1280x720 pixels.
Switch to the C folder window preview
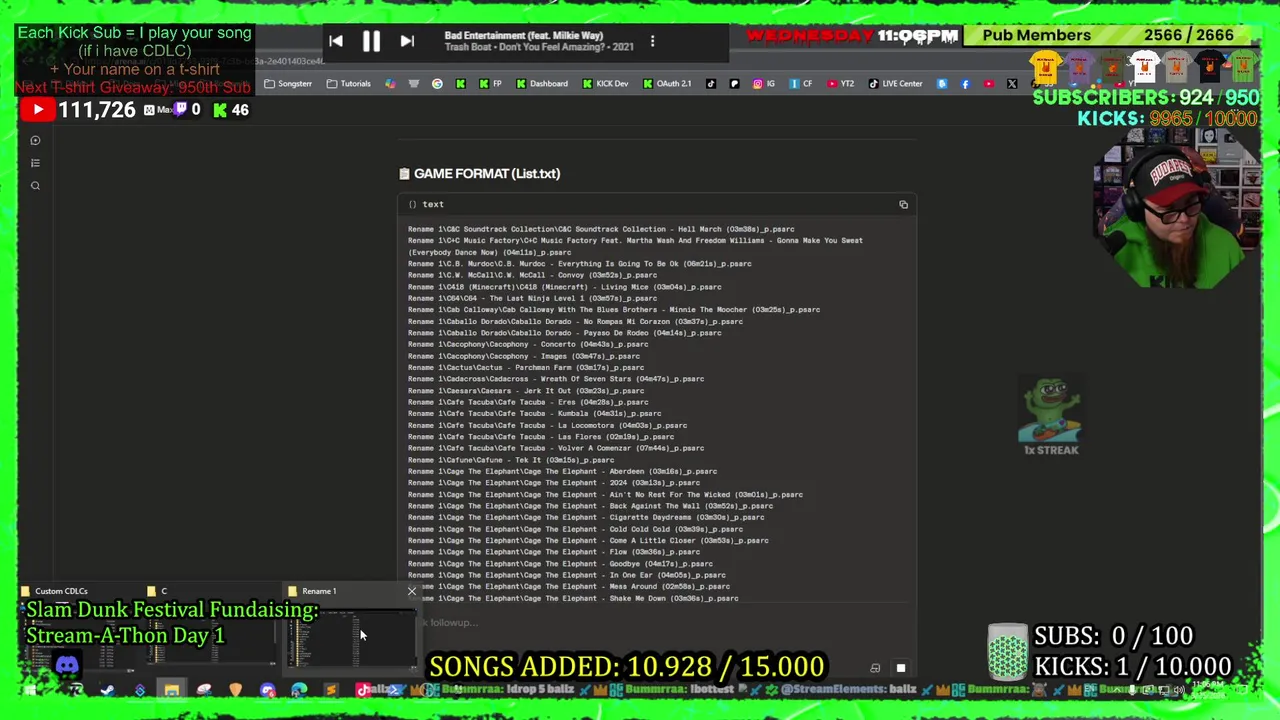pos(212,628)
